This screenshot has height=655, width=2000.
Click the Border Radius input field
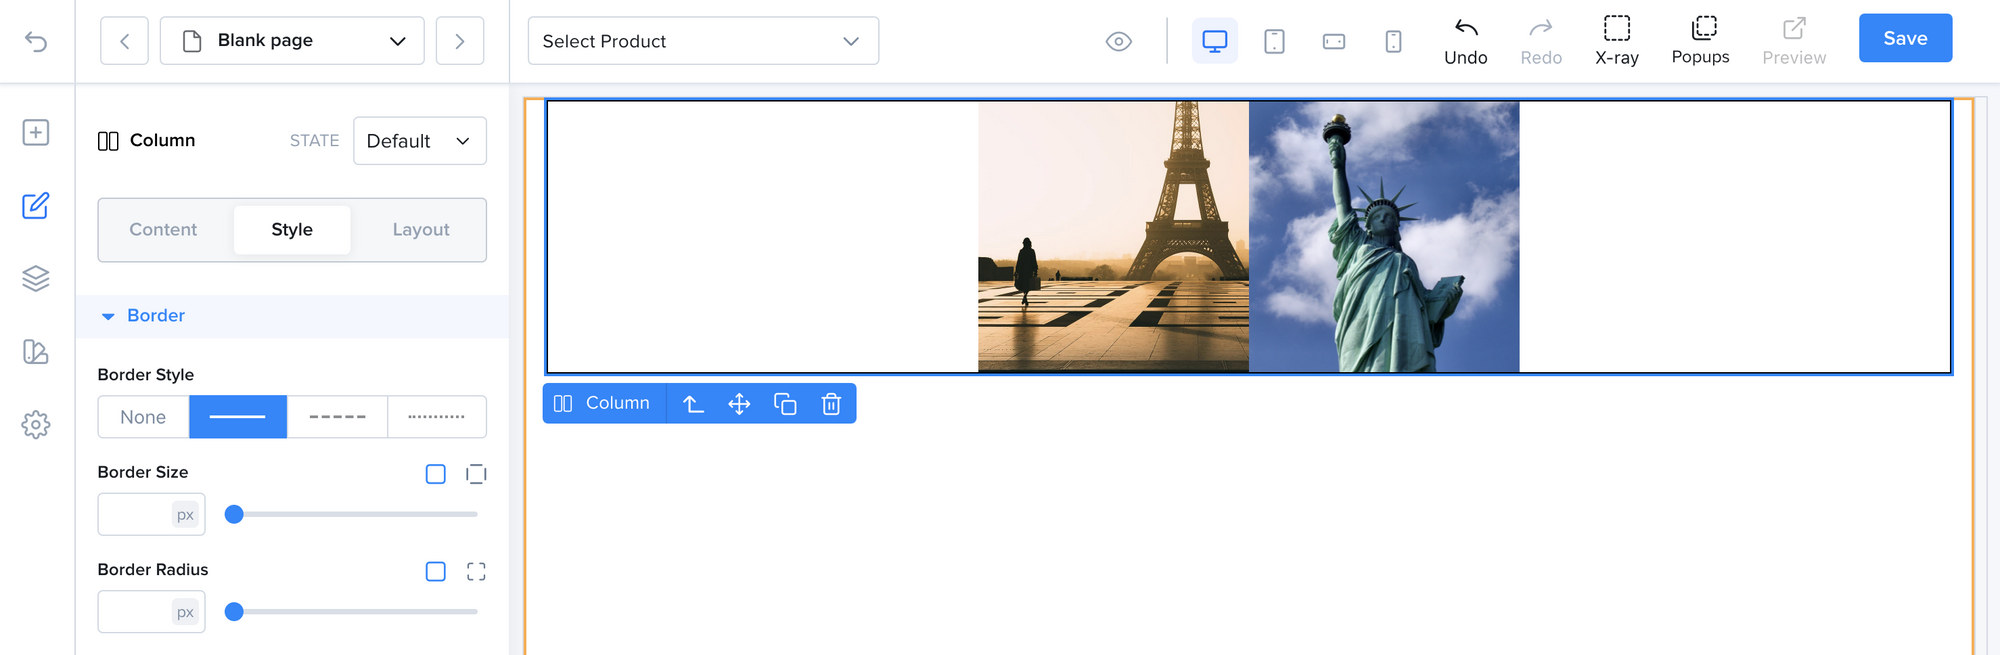tap(152, 611)
